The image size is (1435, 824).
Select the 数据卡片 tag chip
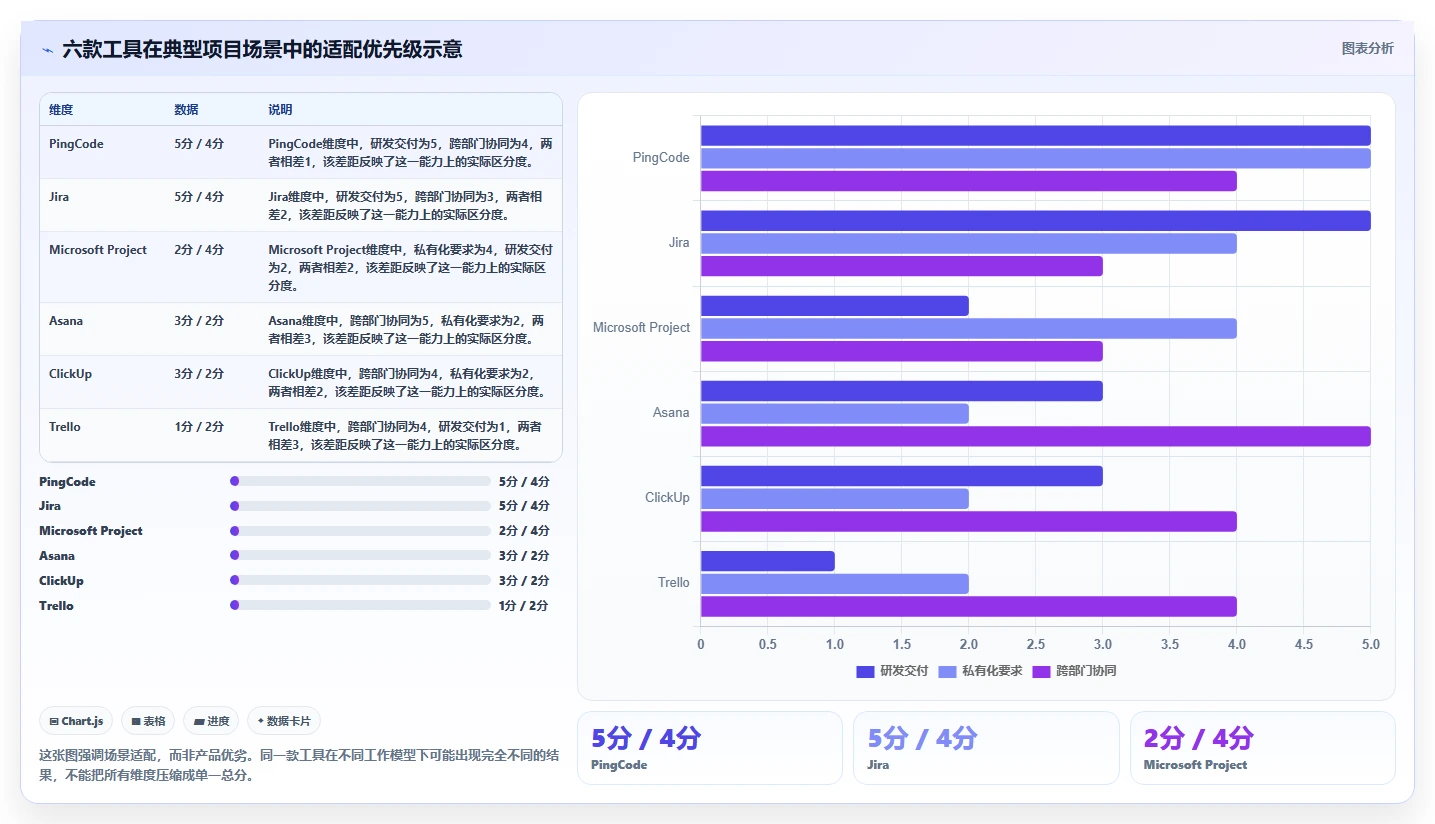click(x=284, y=721)
